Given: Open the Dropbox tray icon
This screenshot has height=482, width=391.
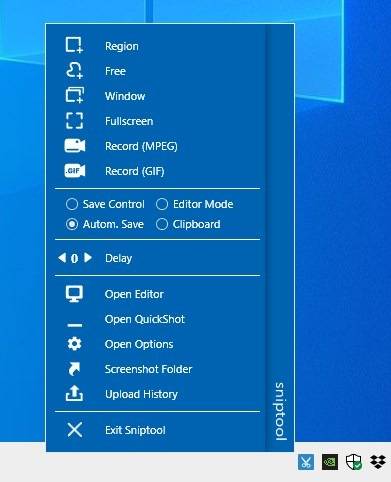Looking at the screenshot, I should coord(378,462).
